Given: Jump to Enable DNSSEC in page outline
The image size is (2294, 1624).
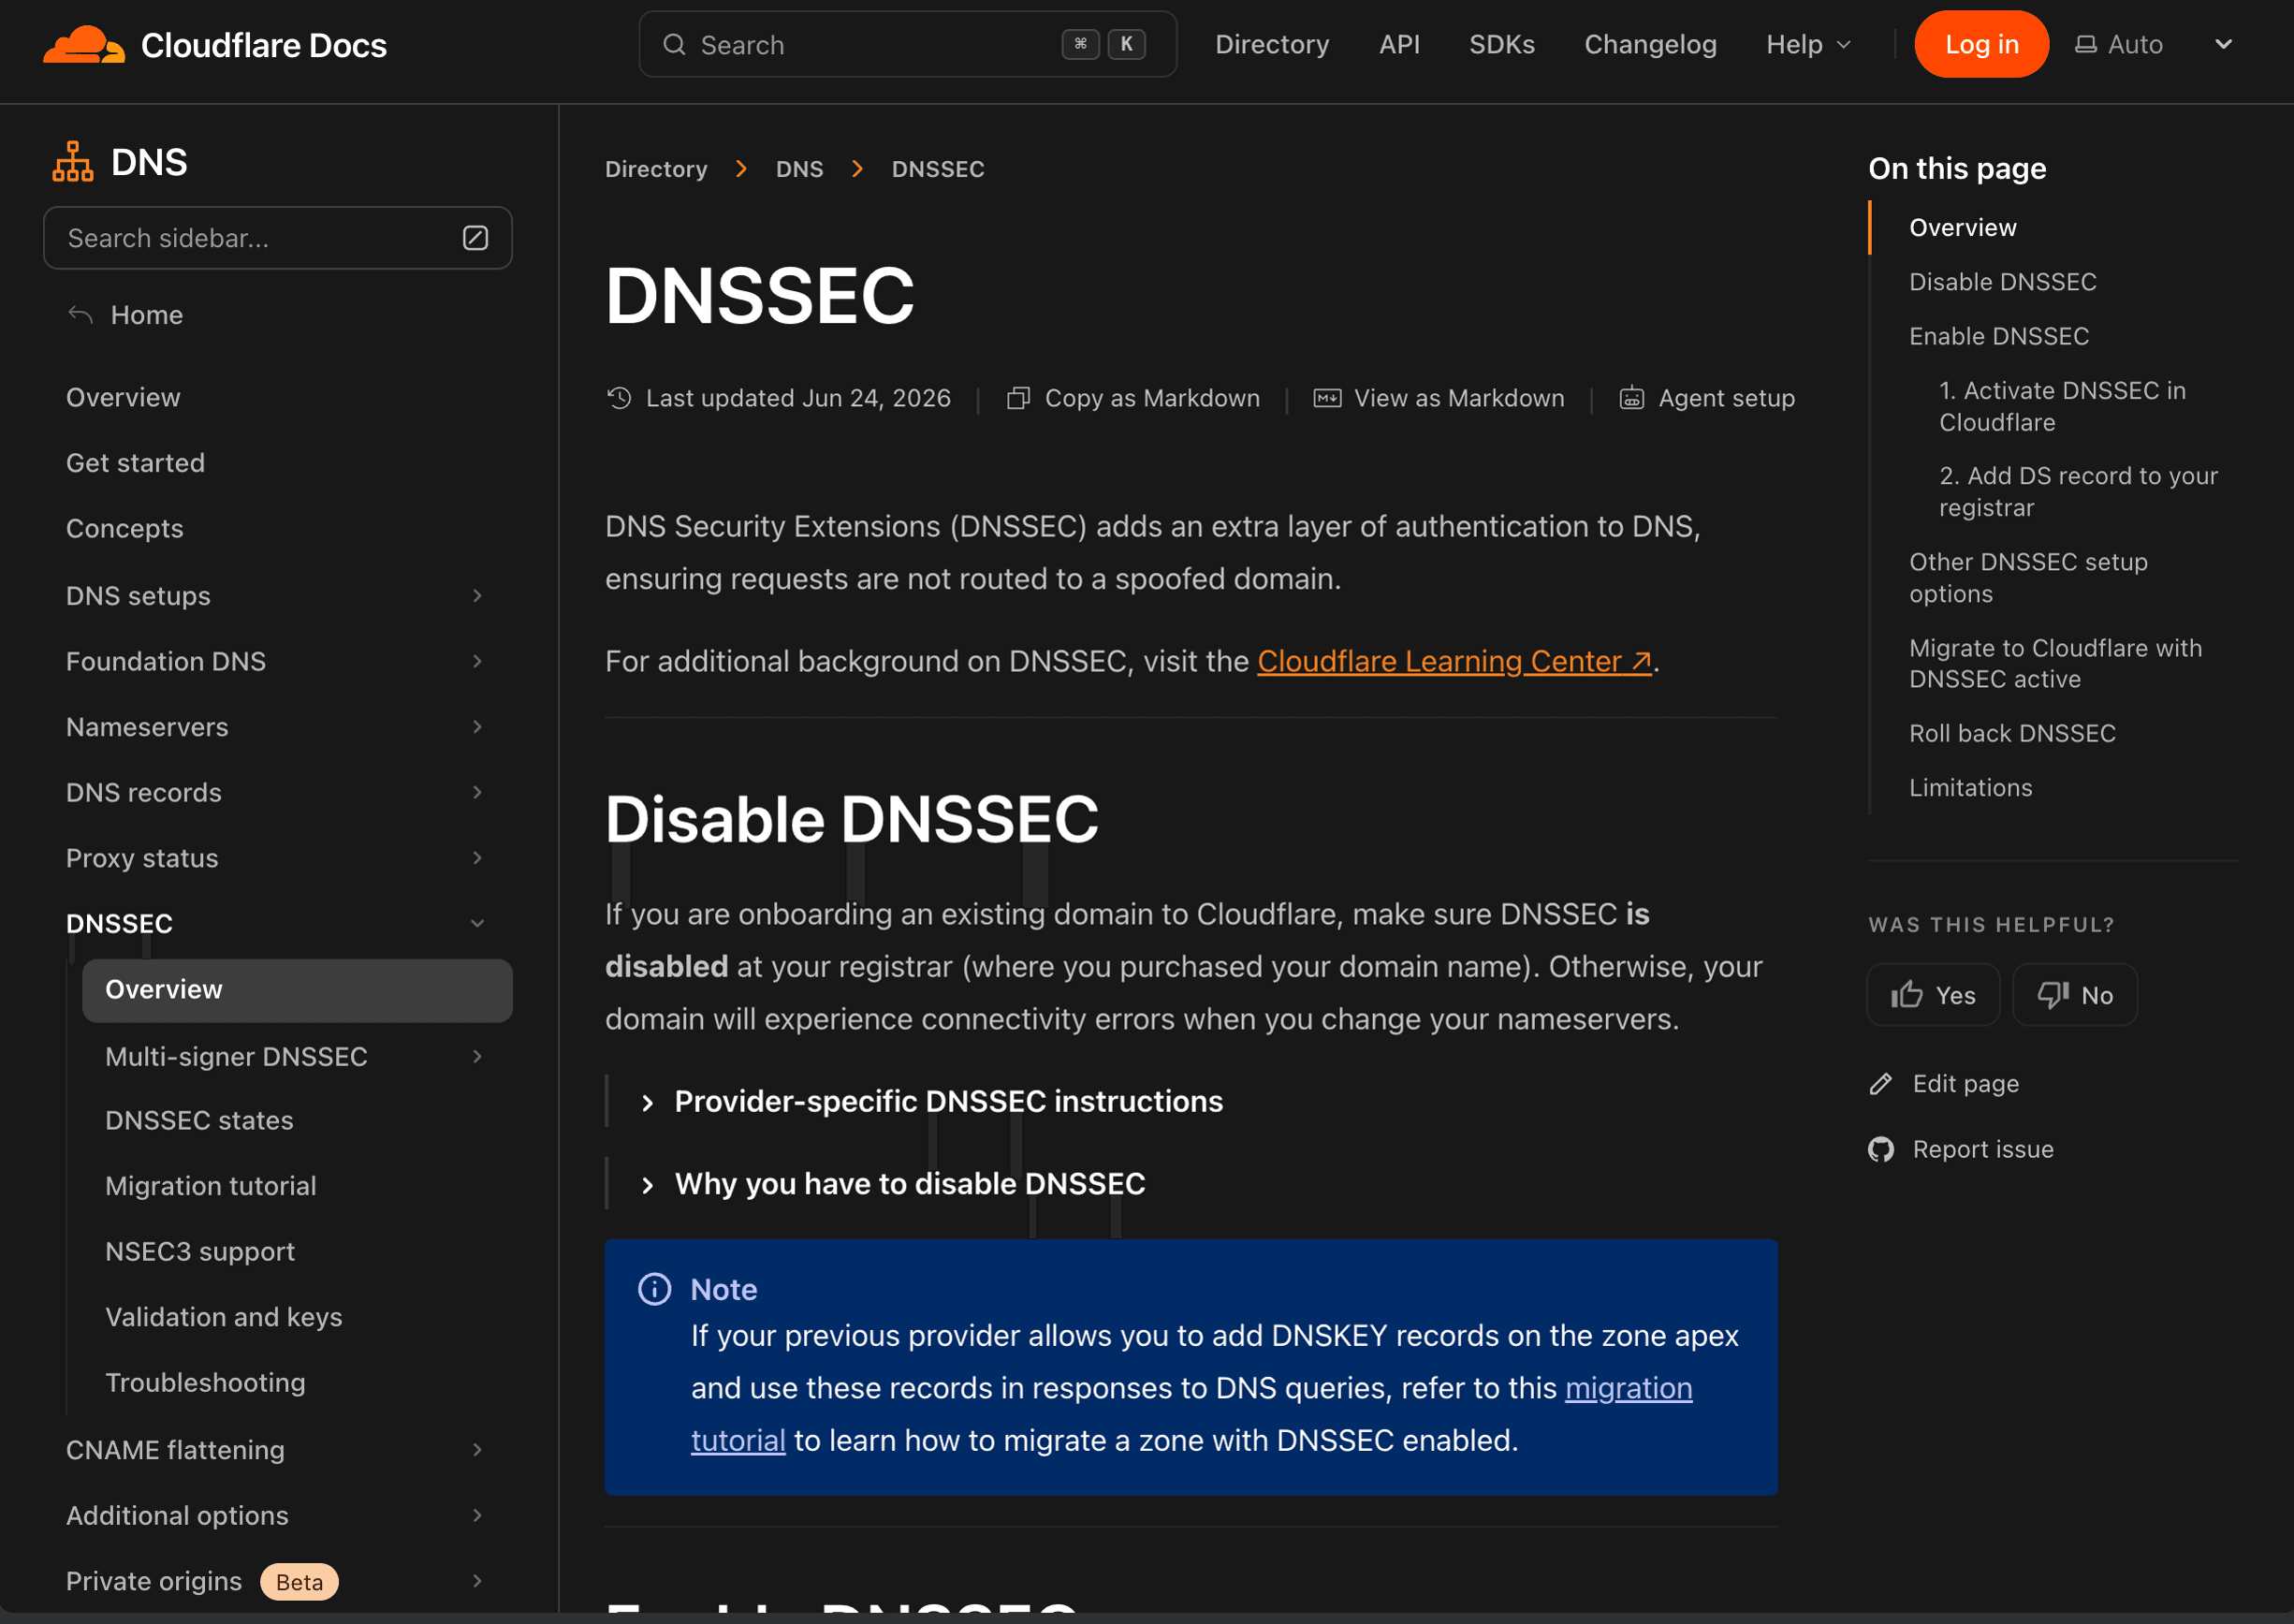Looking at the screenshot, I should pos(1999,336).
